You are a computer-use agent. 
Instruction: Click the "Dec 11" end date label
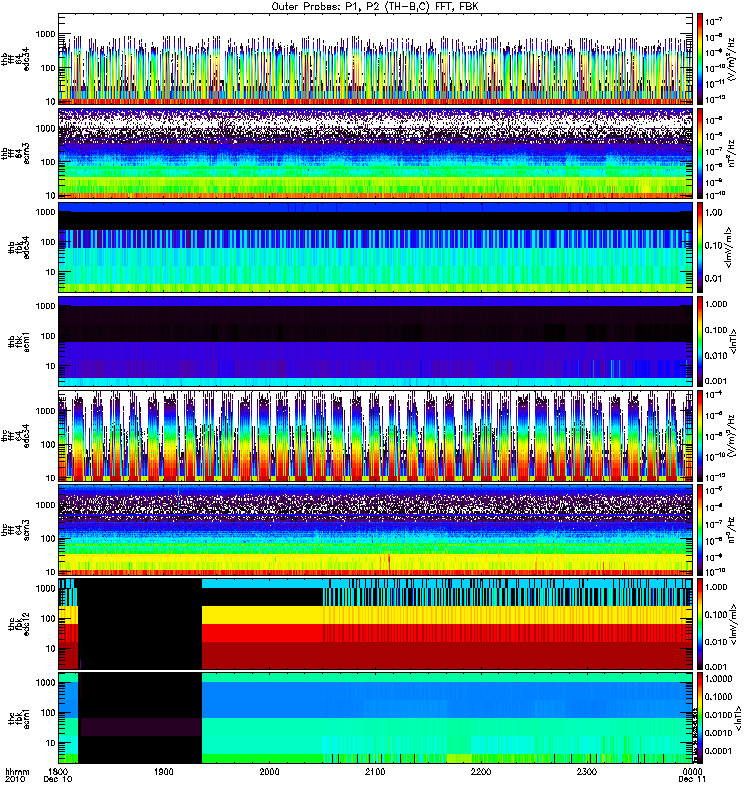click(692, 779)
